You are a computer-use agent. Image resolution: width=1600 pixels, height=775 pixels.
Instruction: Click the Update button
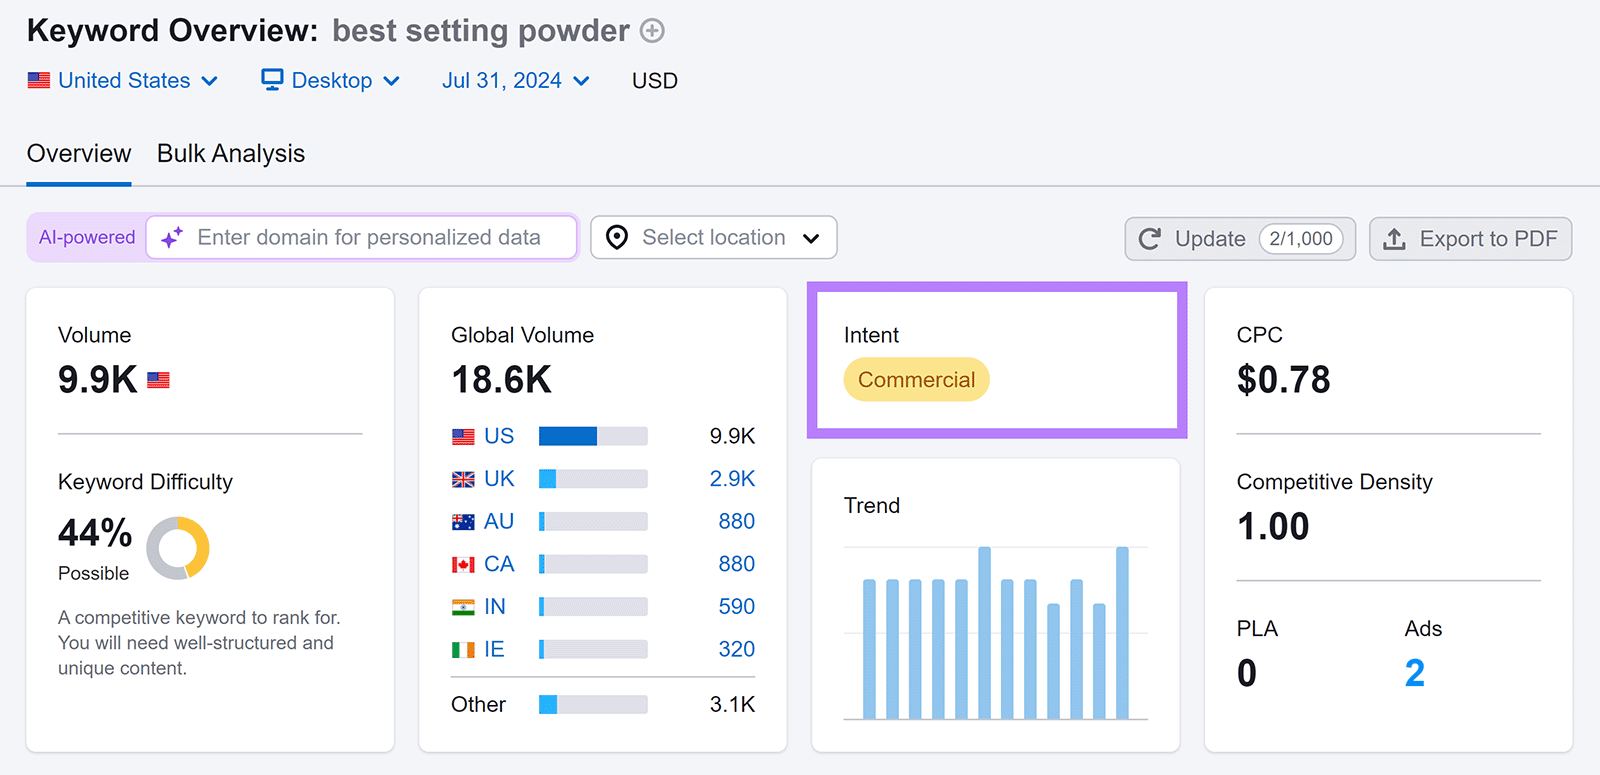pos(1240,239)
